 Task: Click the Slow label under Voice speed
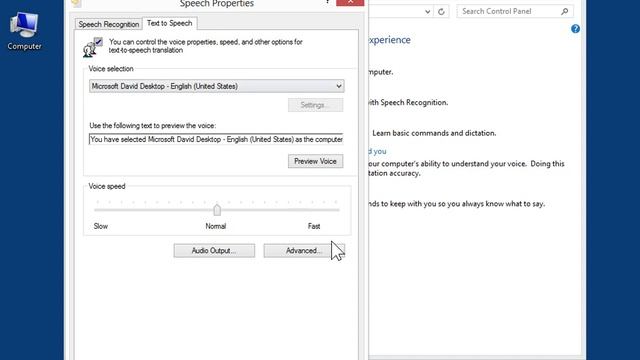click(101, 226)
